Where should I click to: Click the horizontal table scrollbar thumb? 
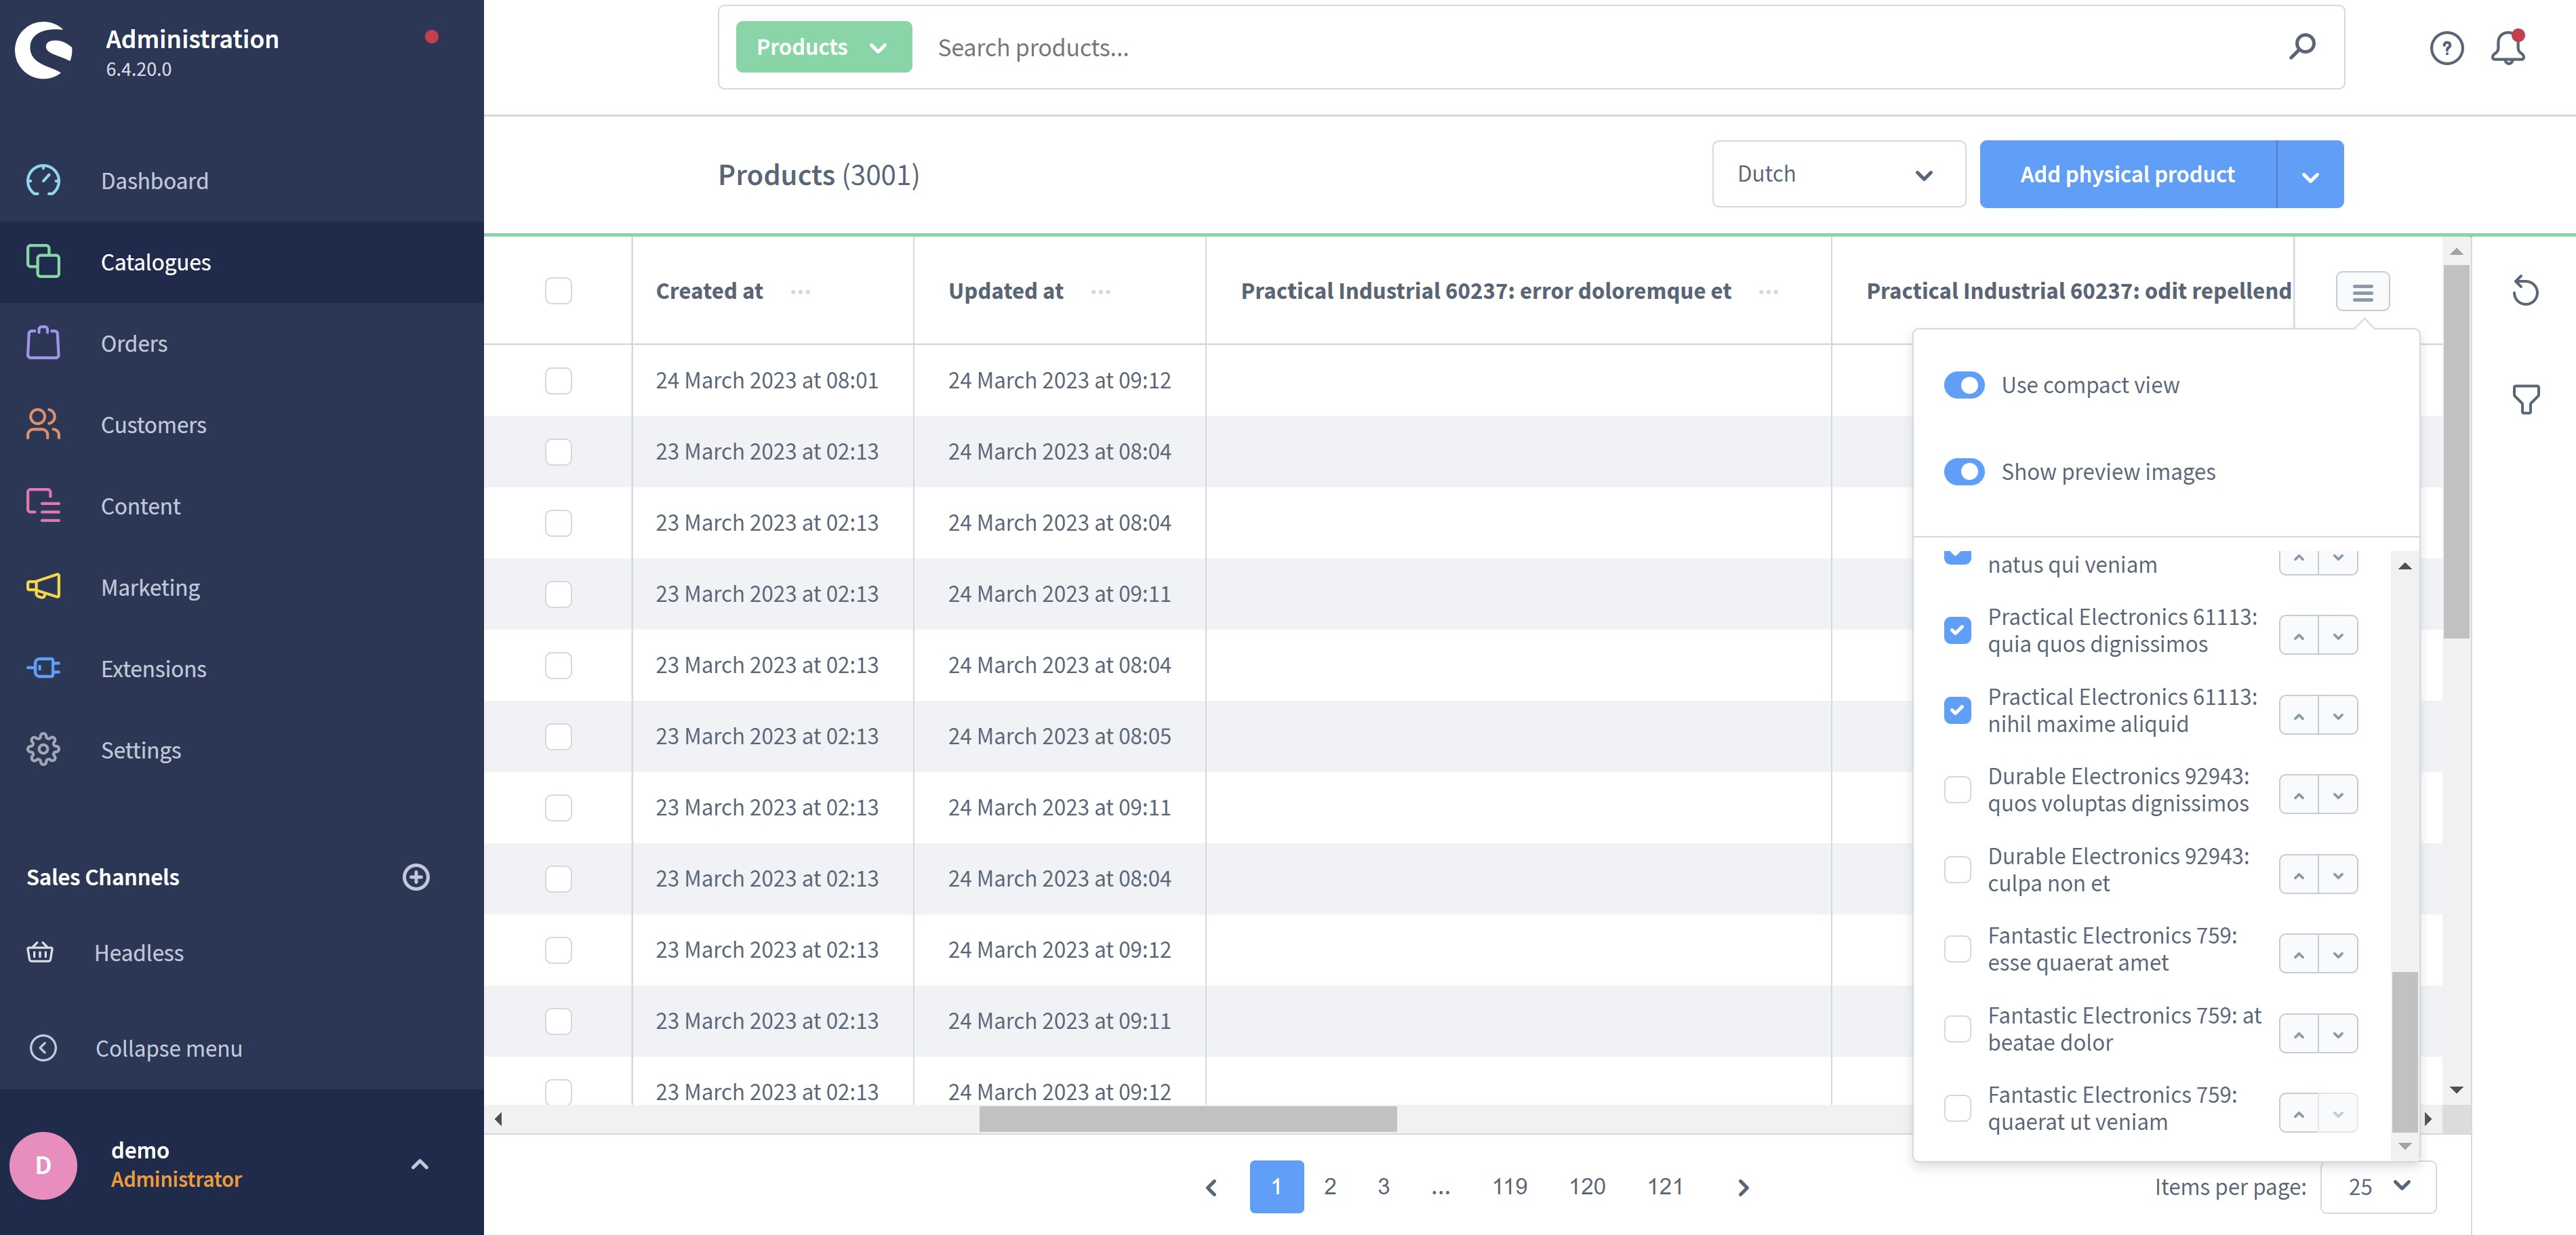coord(1187,1119)
